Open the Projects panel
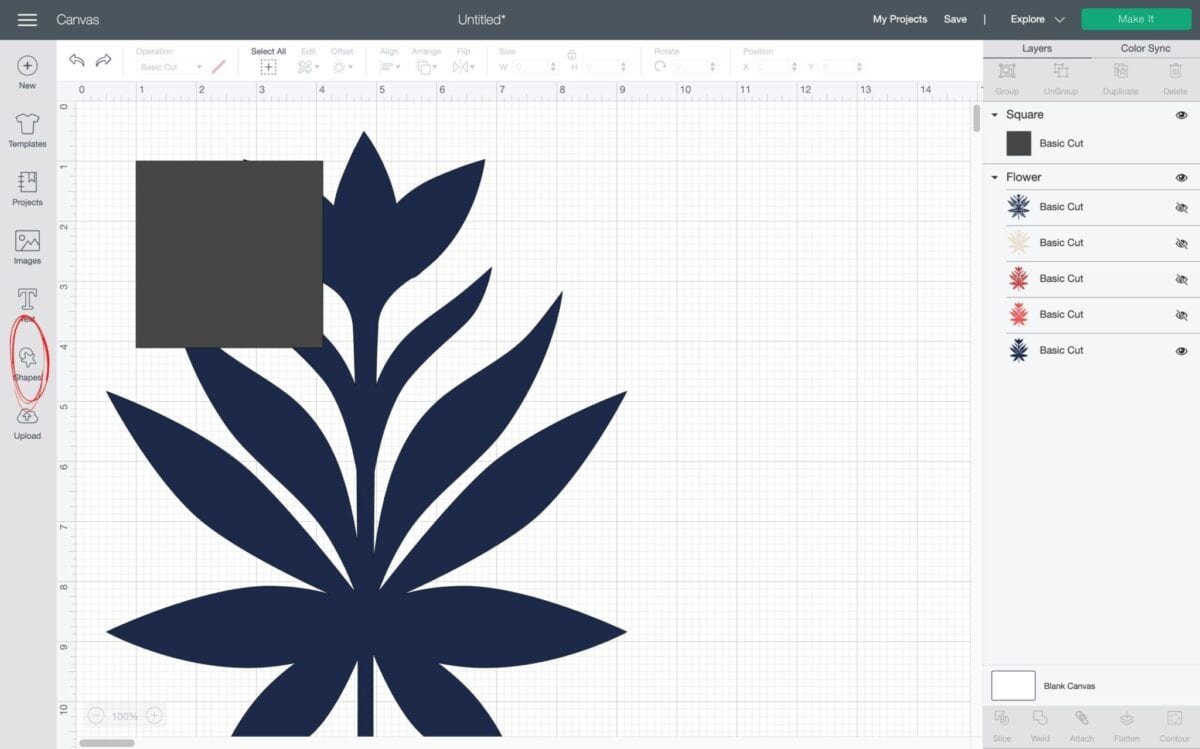 tap(27, 188)
